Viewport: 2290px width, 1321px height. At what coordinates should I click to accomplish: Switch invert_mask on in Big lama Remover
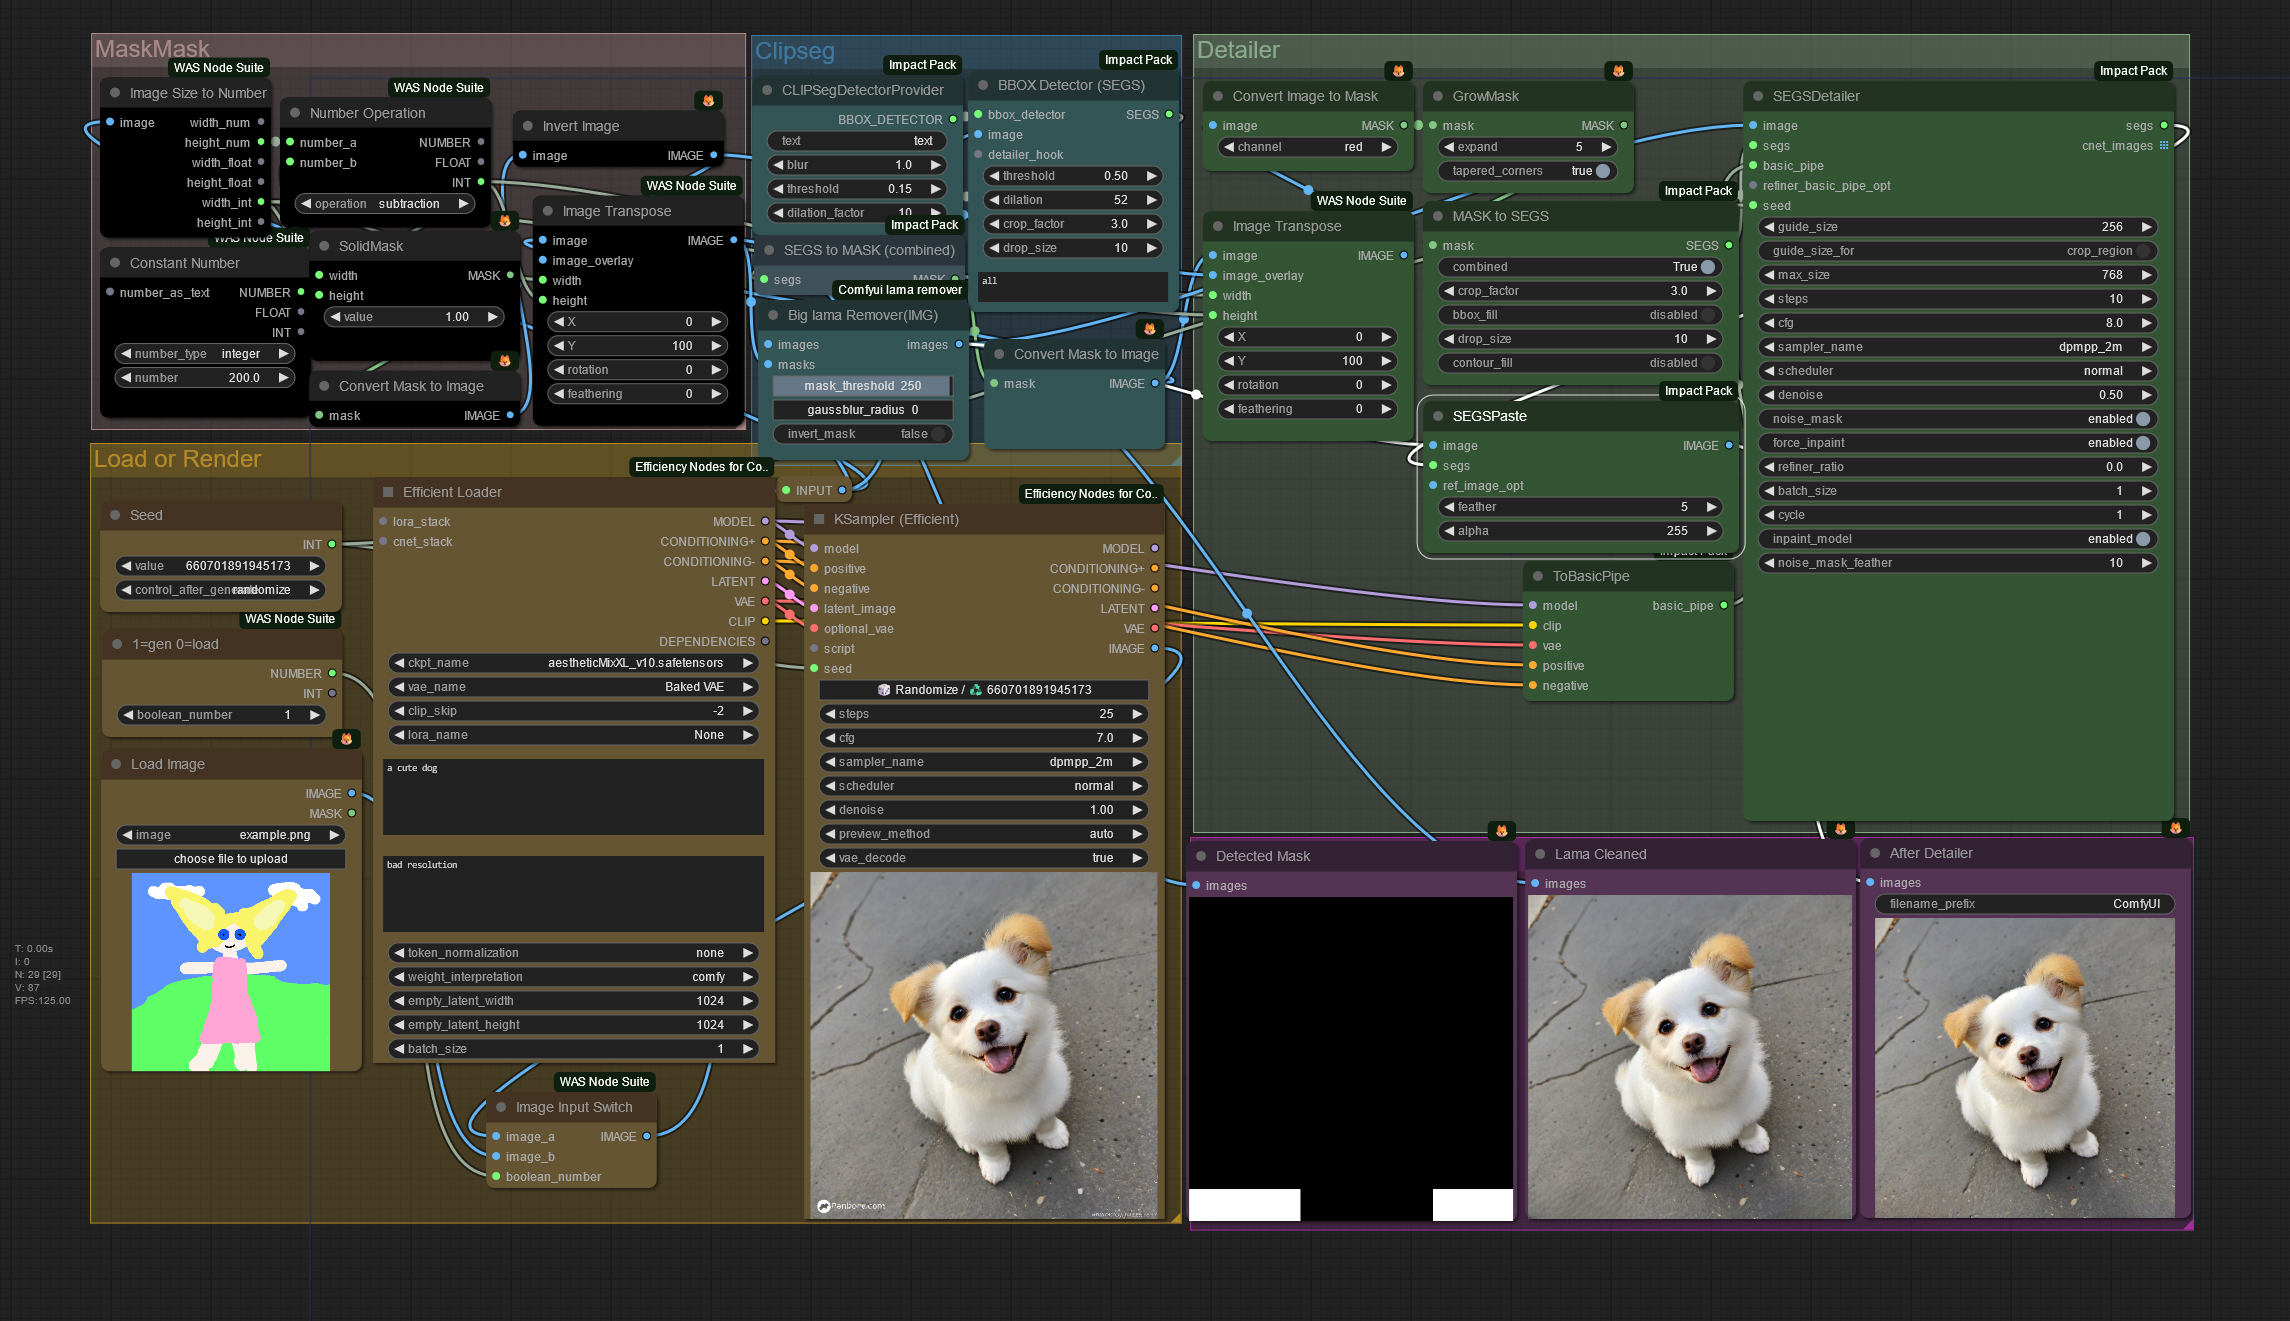pos(938,434)
